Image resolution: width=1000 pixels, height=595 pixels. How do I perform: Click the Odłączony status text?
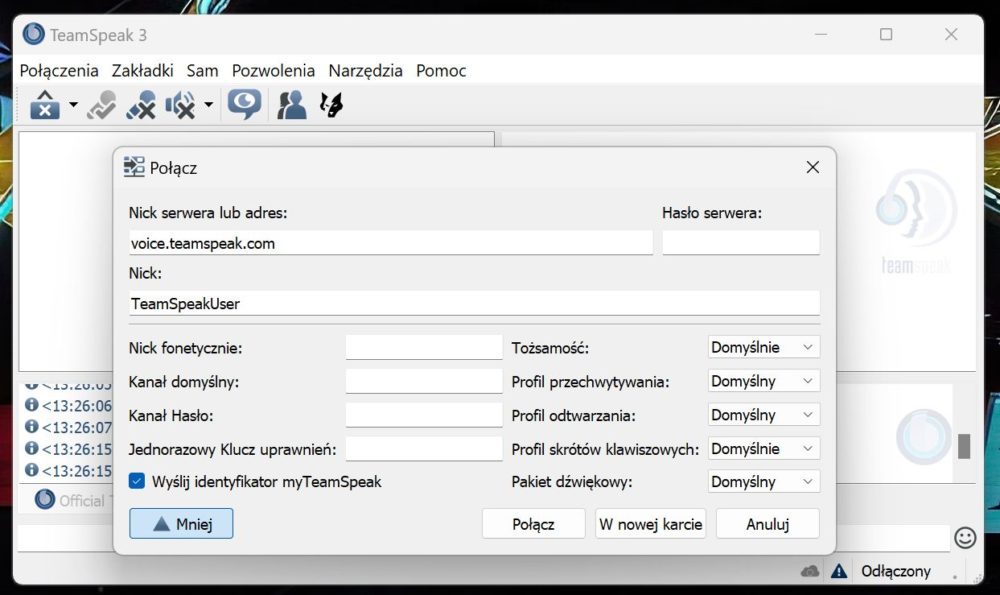tap(895, 571)
